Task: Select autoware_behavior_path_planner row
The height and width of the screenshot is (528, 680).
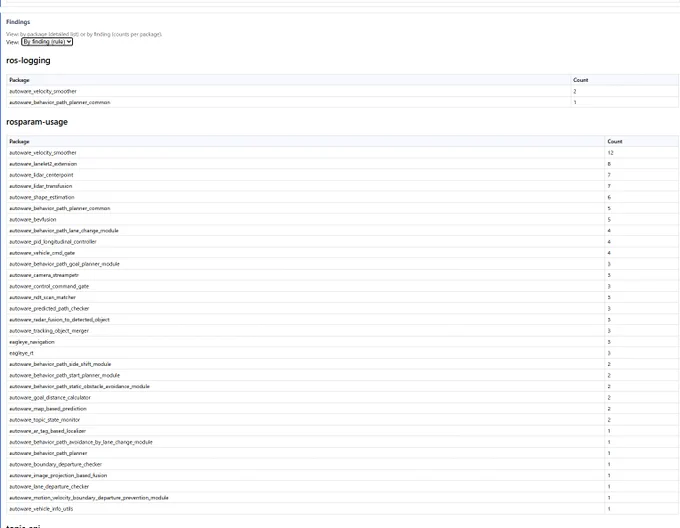Action: click(x=343, y=453)
